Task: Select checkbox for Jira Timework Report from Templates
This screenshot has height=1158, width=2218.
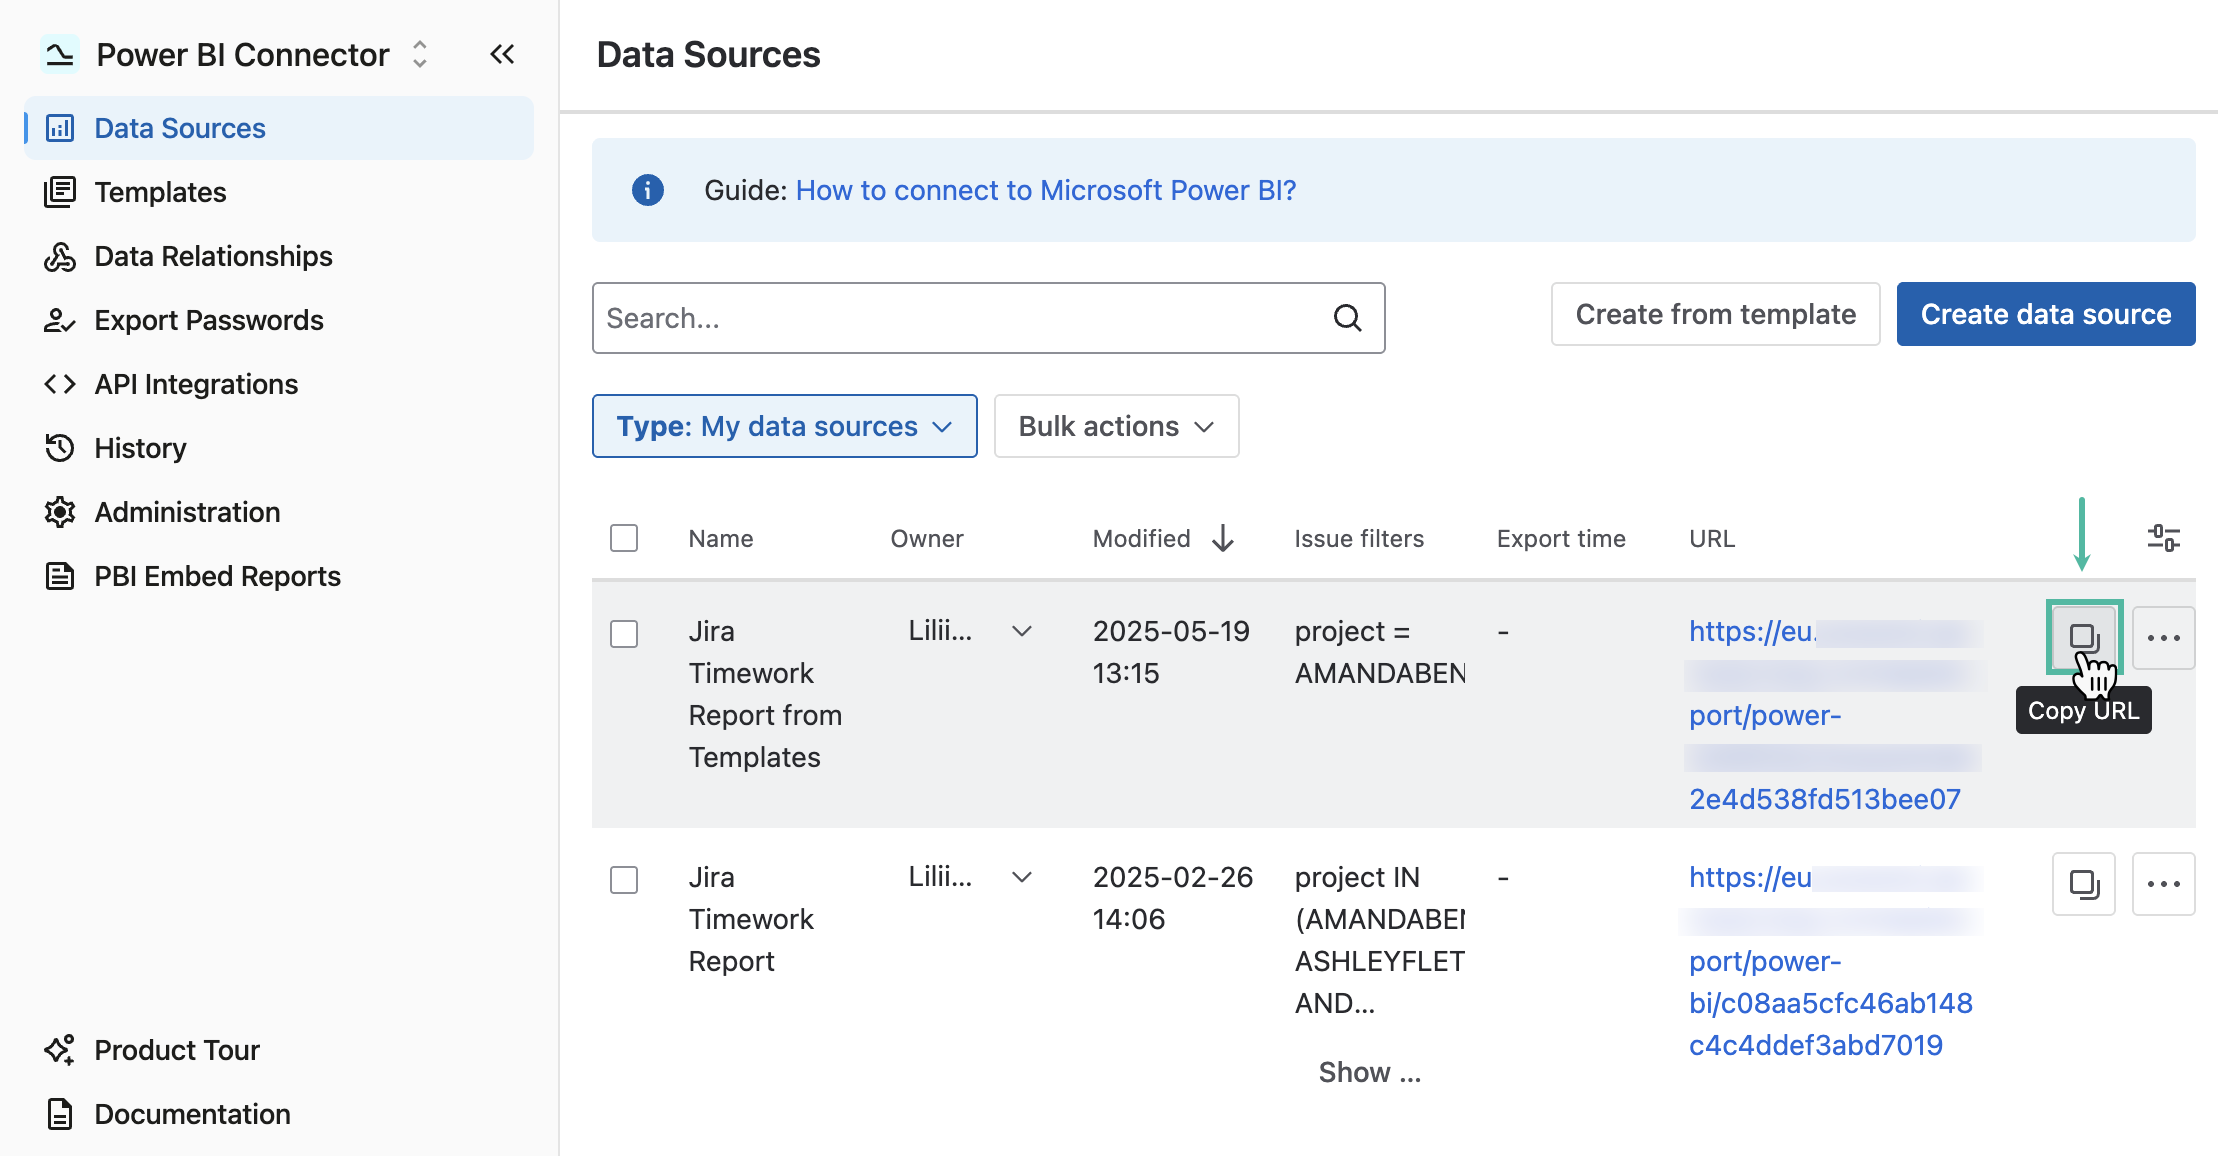Action: (624, 634)
